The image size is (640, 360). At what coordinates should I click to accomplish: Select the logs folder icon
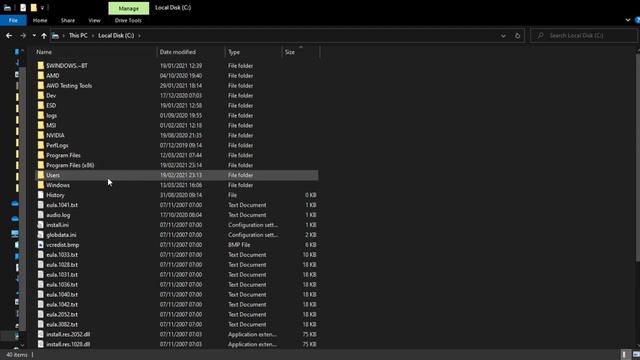[x=40, y=116]
